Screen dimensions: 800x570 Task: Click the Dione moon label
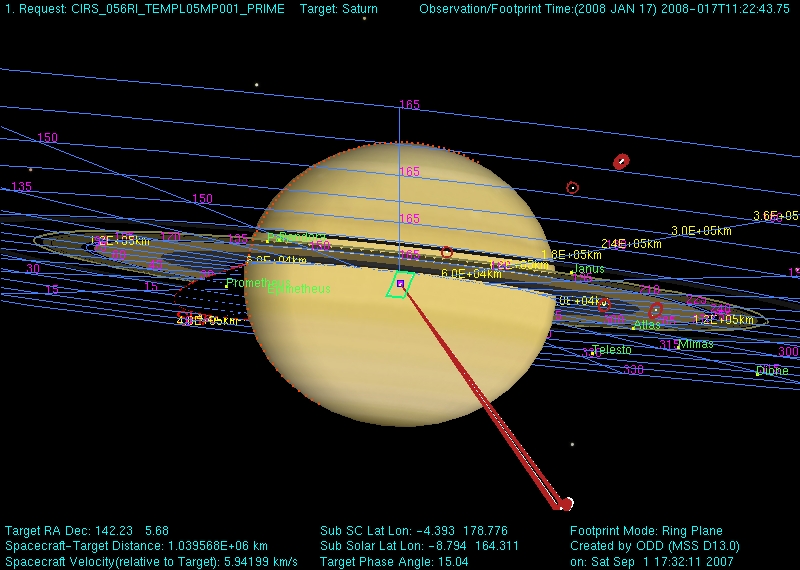(772, 371)
